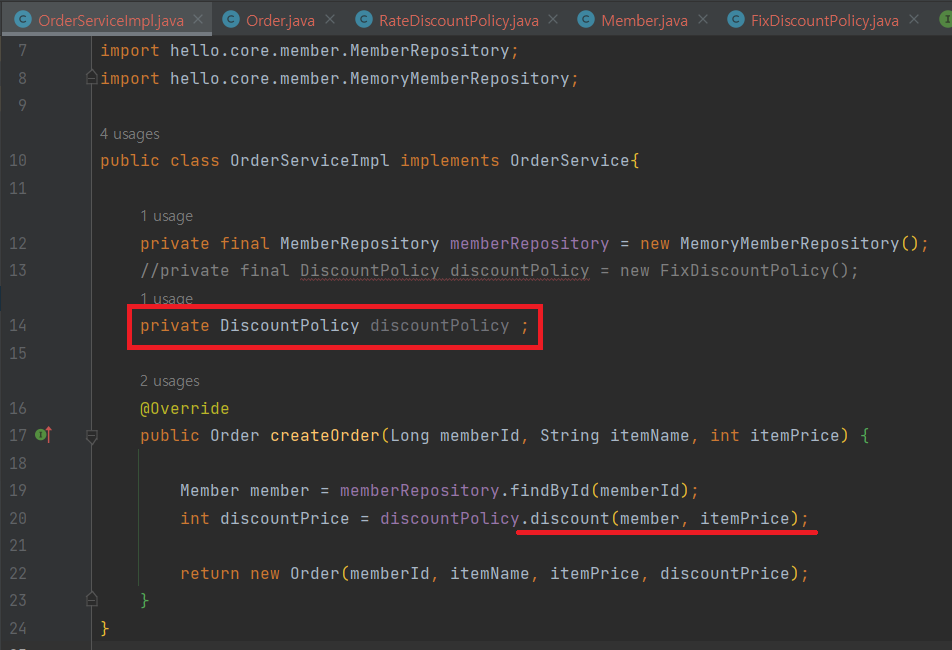Viewport: 952px width, 650px height.
Task: Click the MemoryMemberRepository import on line 8
Action: click(x=339, y=79)
